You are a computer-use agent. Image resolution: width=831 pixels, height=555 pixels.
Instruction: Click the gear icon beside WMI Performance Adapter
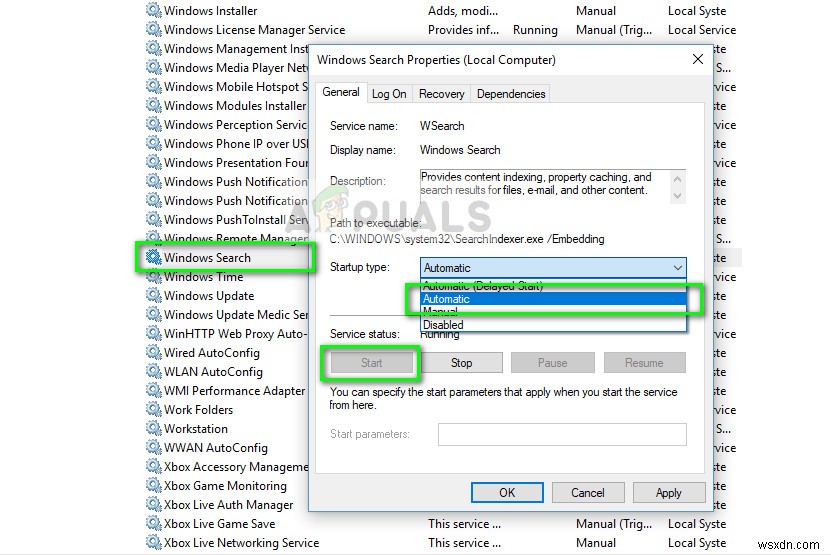pos(154,391)
